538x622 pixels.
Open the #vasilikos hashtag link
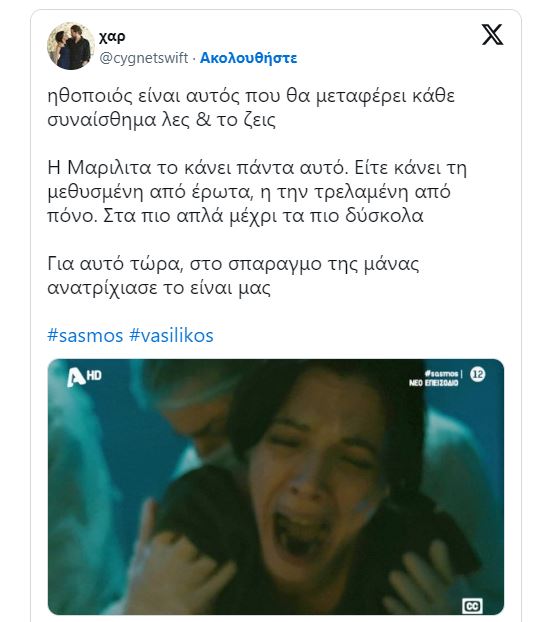pyautogui.click(x=171, y=335)
